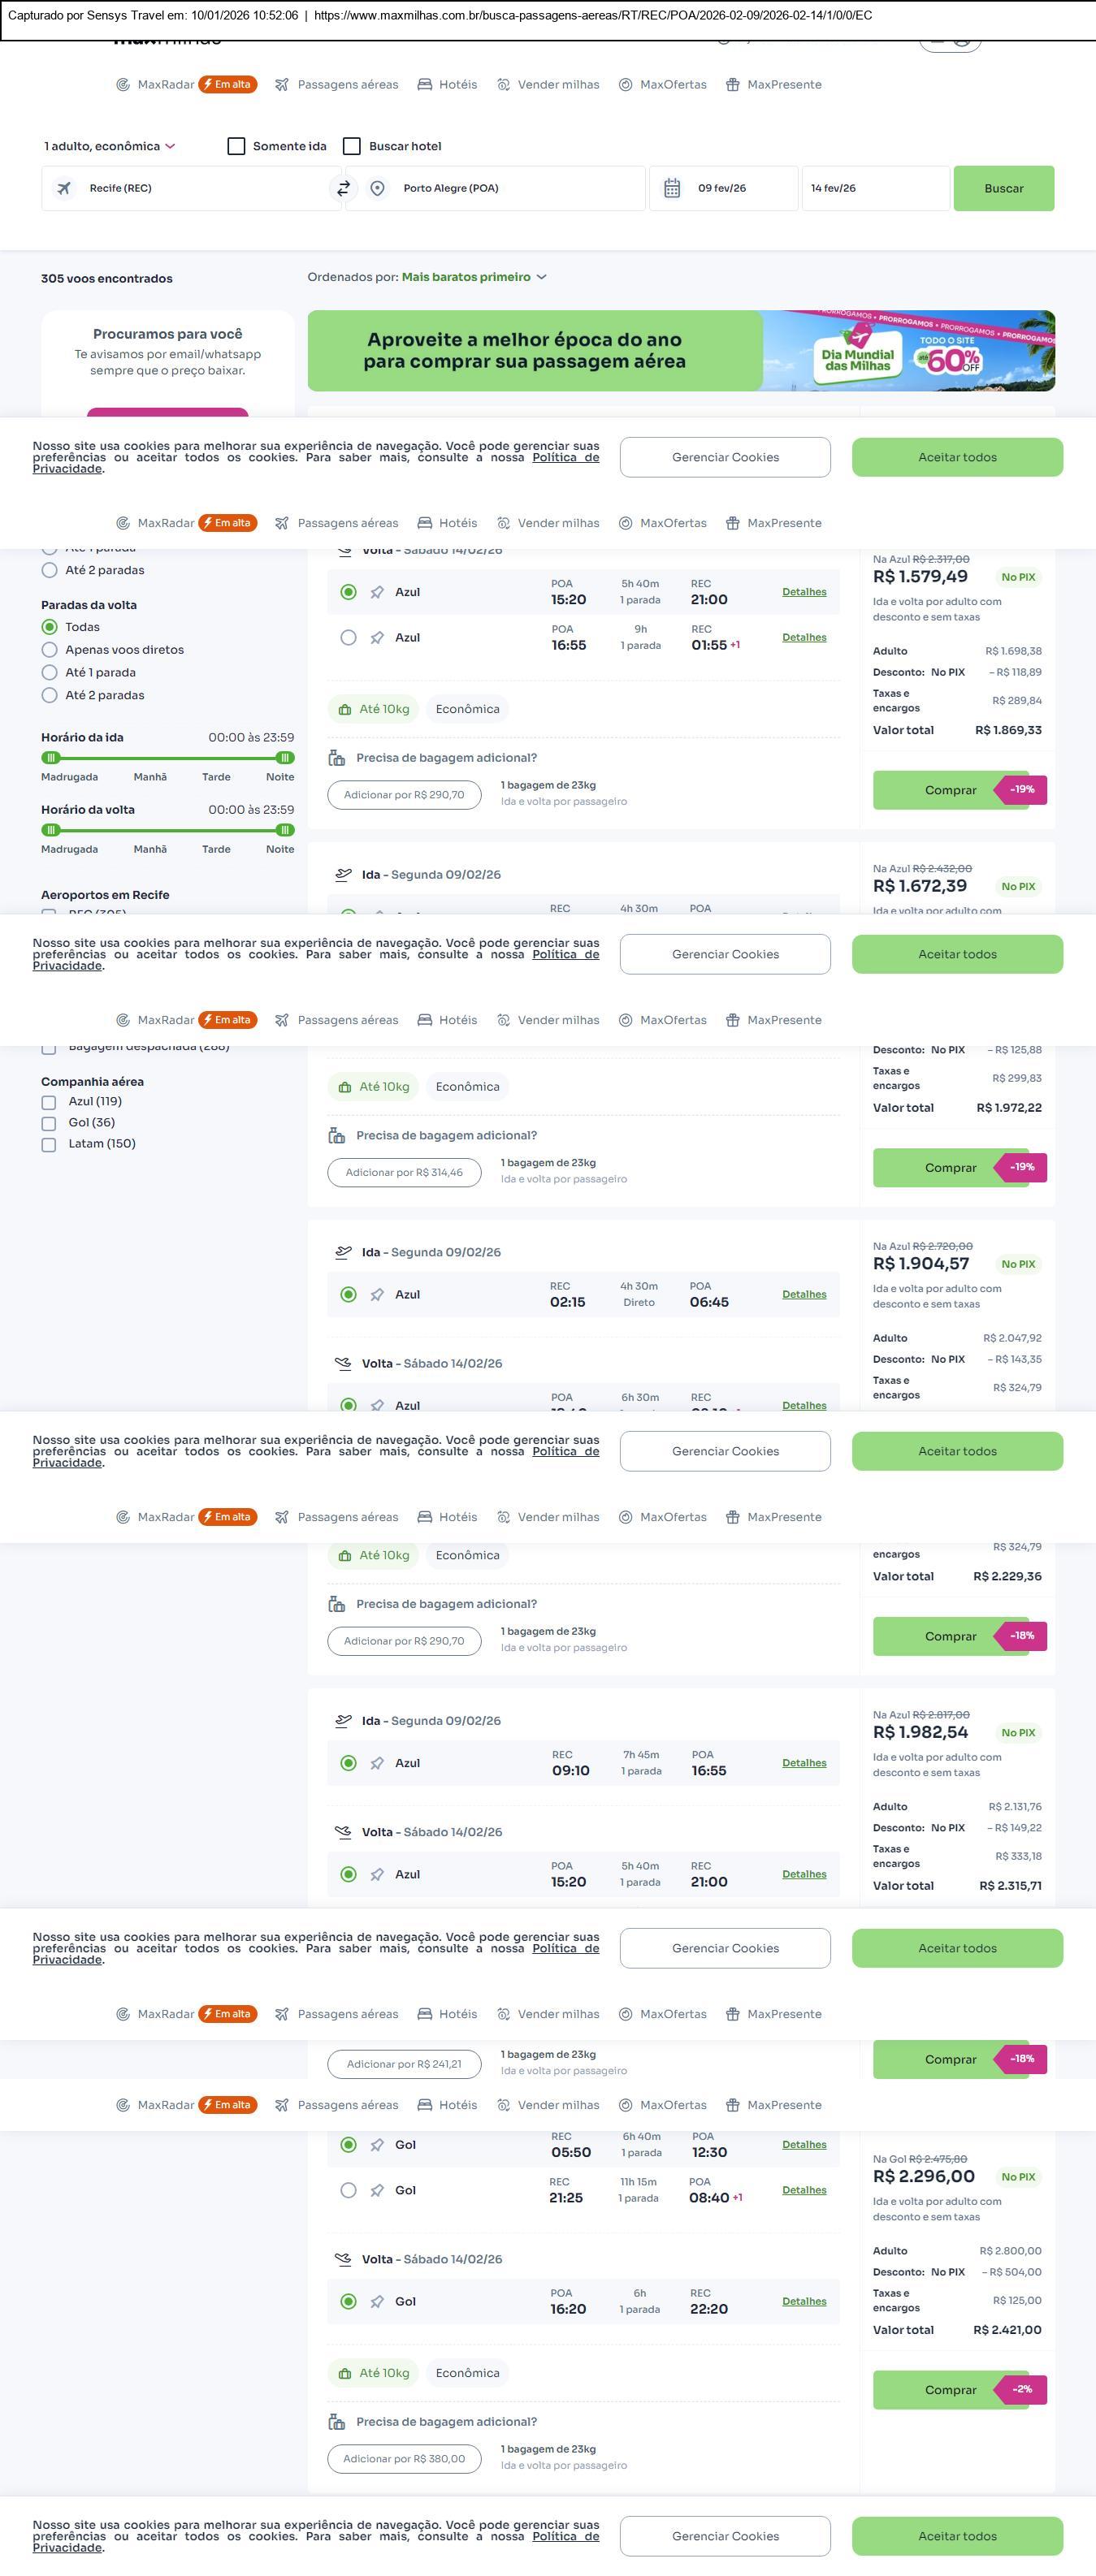Pin the Azul 09:10 outbound flight
The image size is (1096, 2576).
click(377, 1763)
